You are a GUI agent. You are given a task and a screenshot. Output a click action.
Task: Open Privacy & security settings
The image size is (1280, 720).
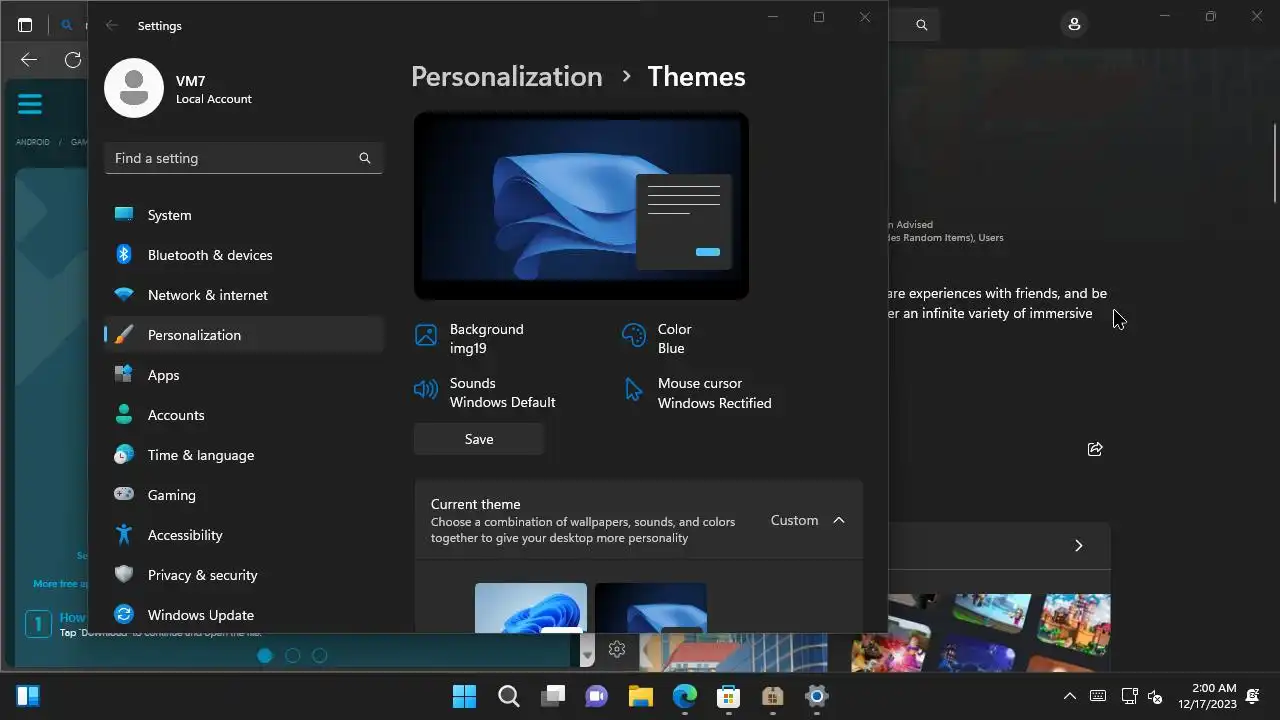[x=244, y=575]
